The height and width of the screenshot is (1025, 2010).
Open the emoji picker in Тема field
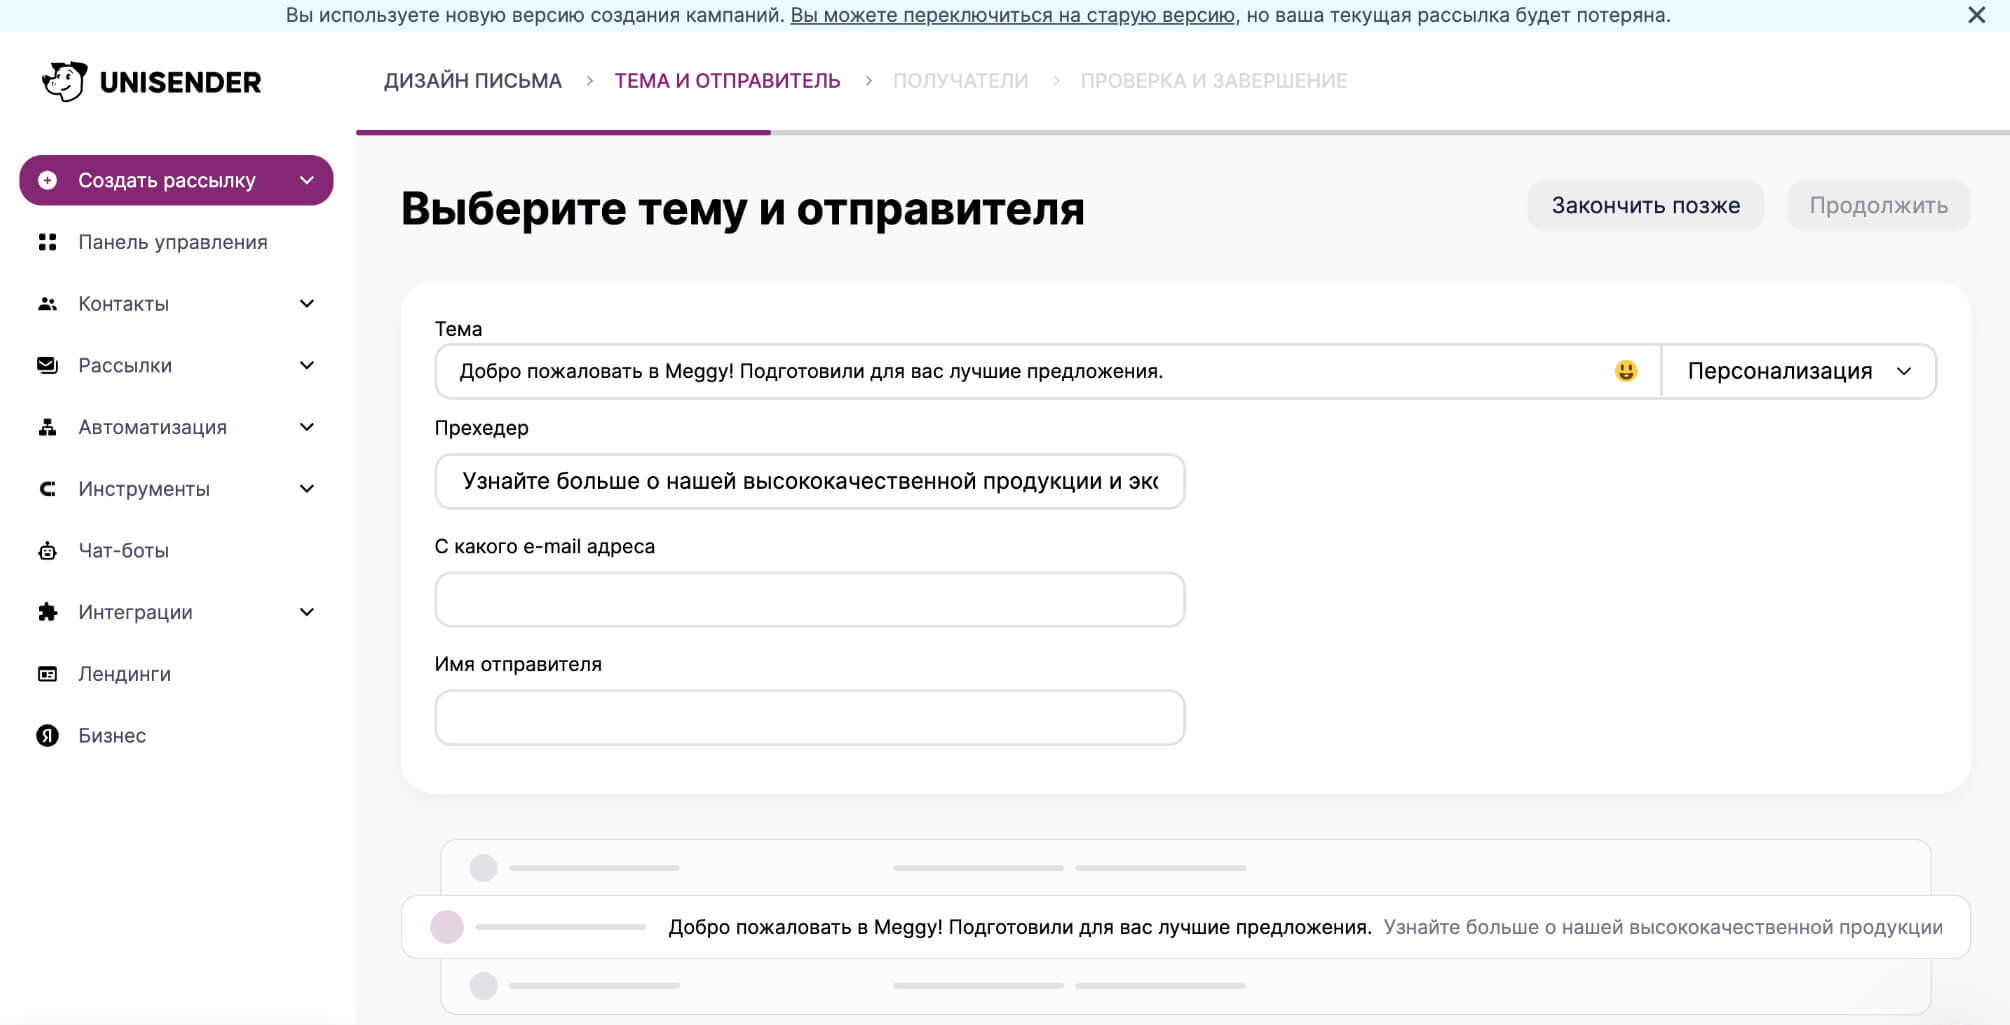tap(1626, 371)
